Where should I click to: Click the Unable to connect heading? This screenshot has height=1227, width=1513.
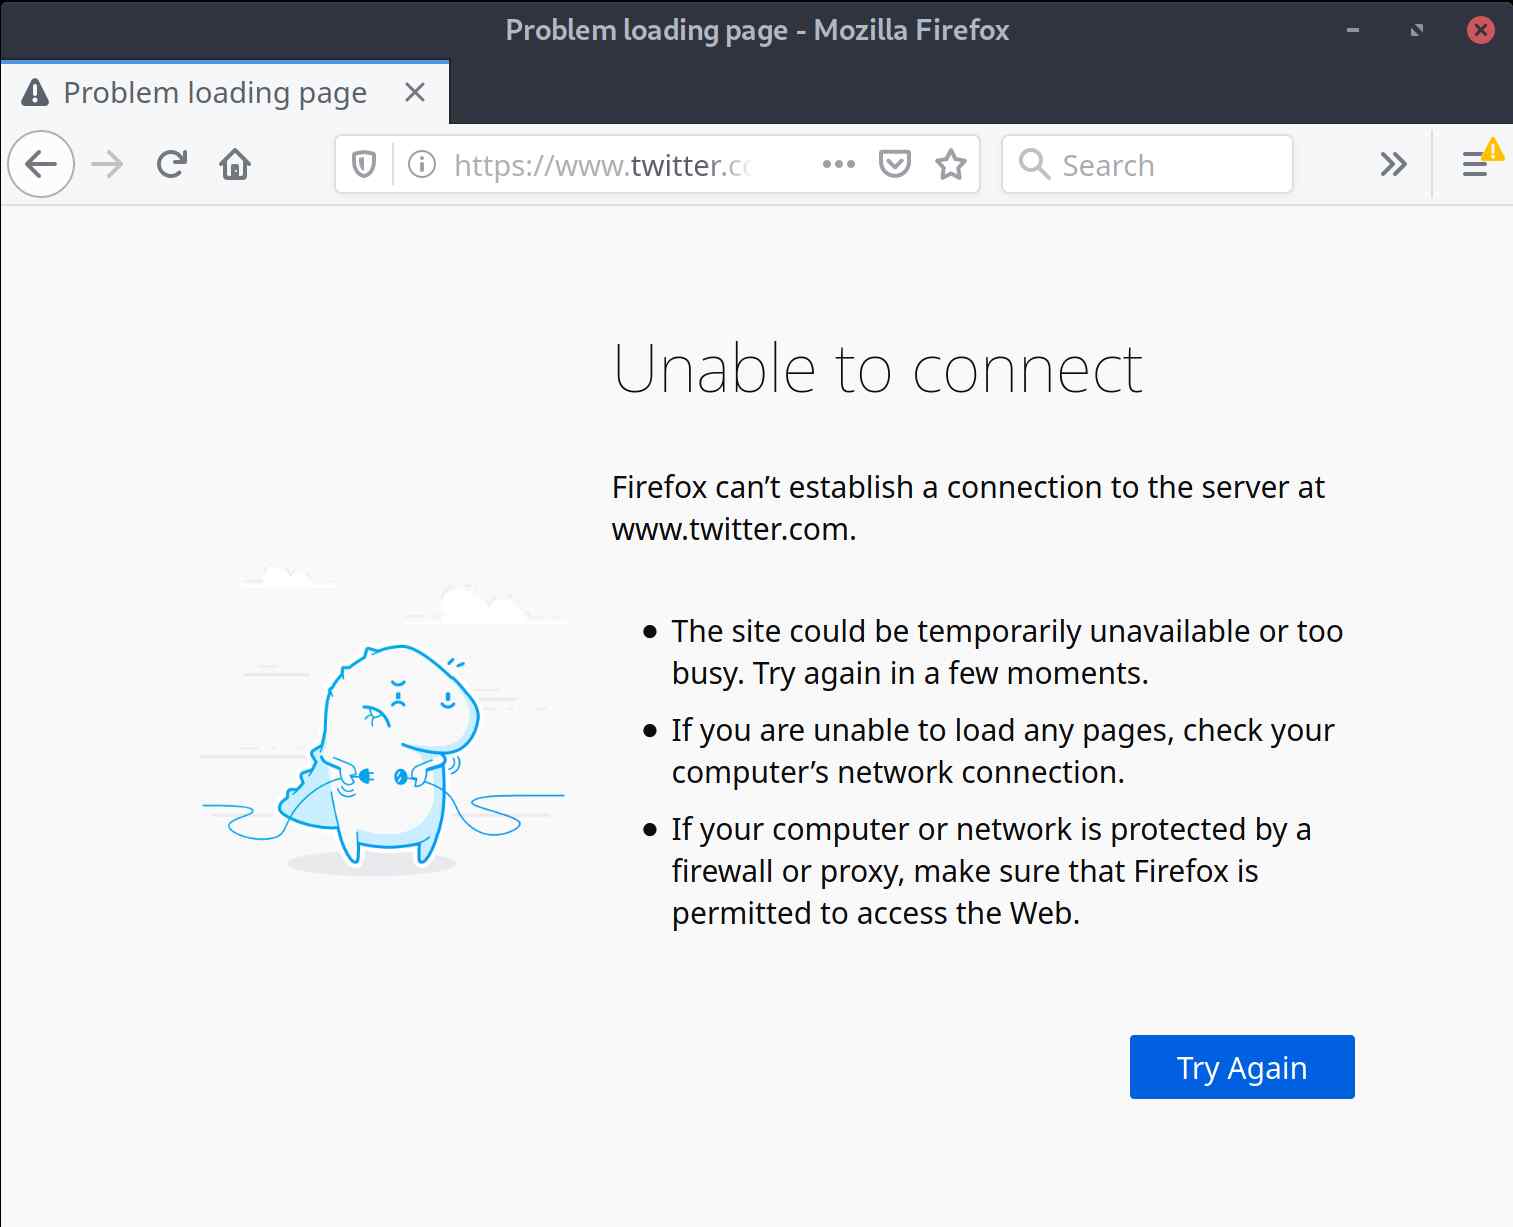pos(877,369)
